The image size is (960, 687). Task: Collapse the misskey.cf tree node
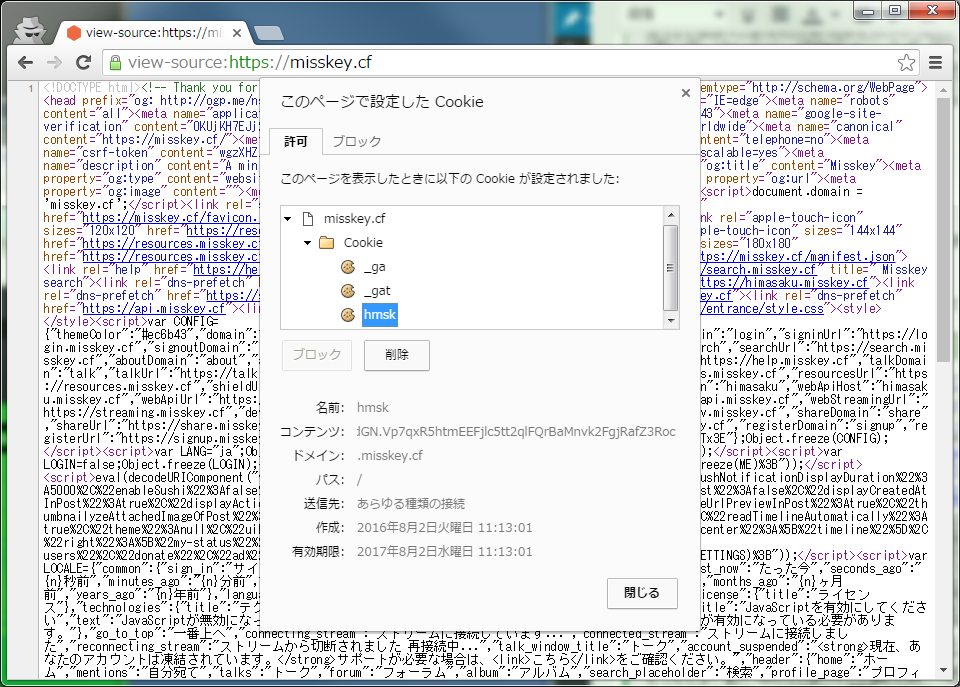(x=288, y=219)
